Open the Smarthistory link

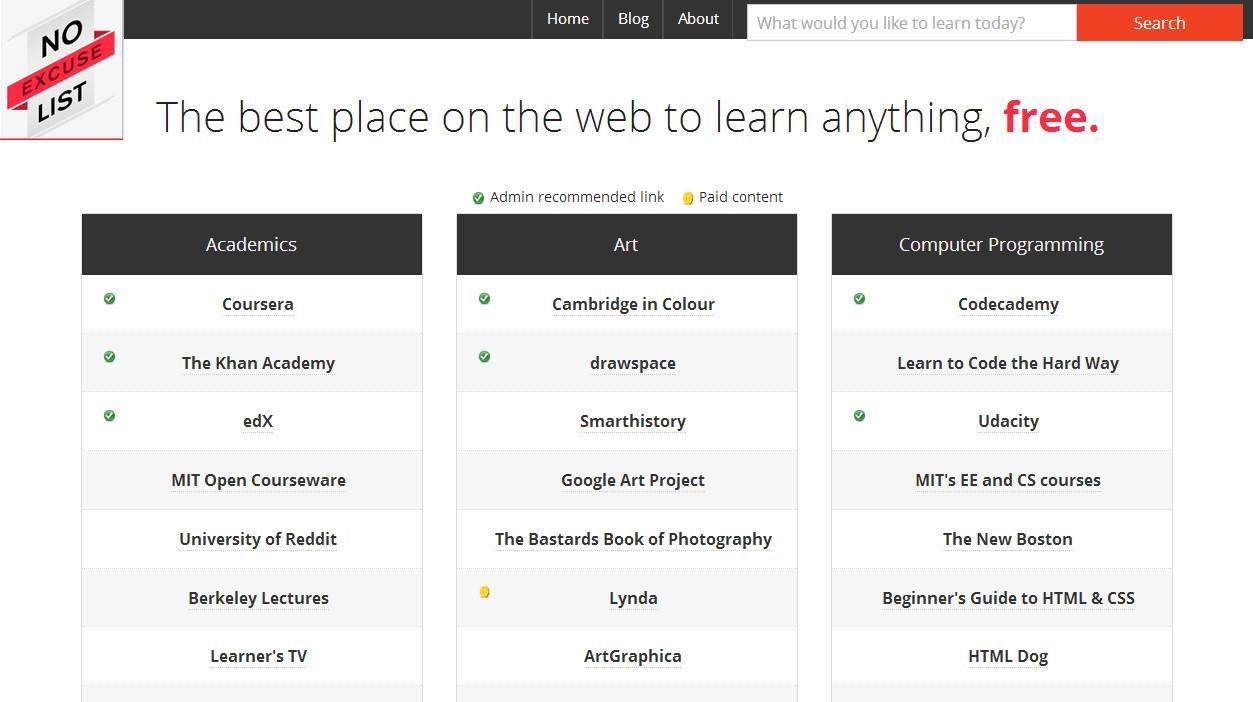633,421
